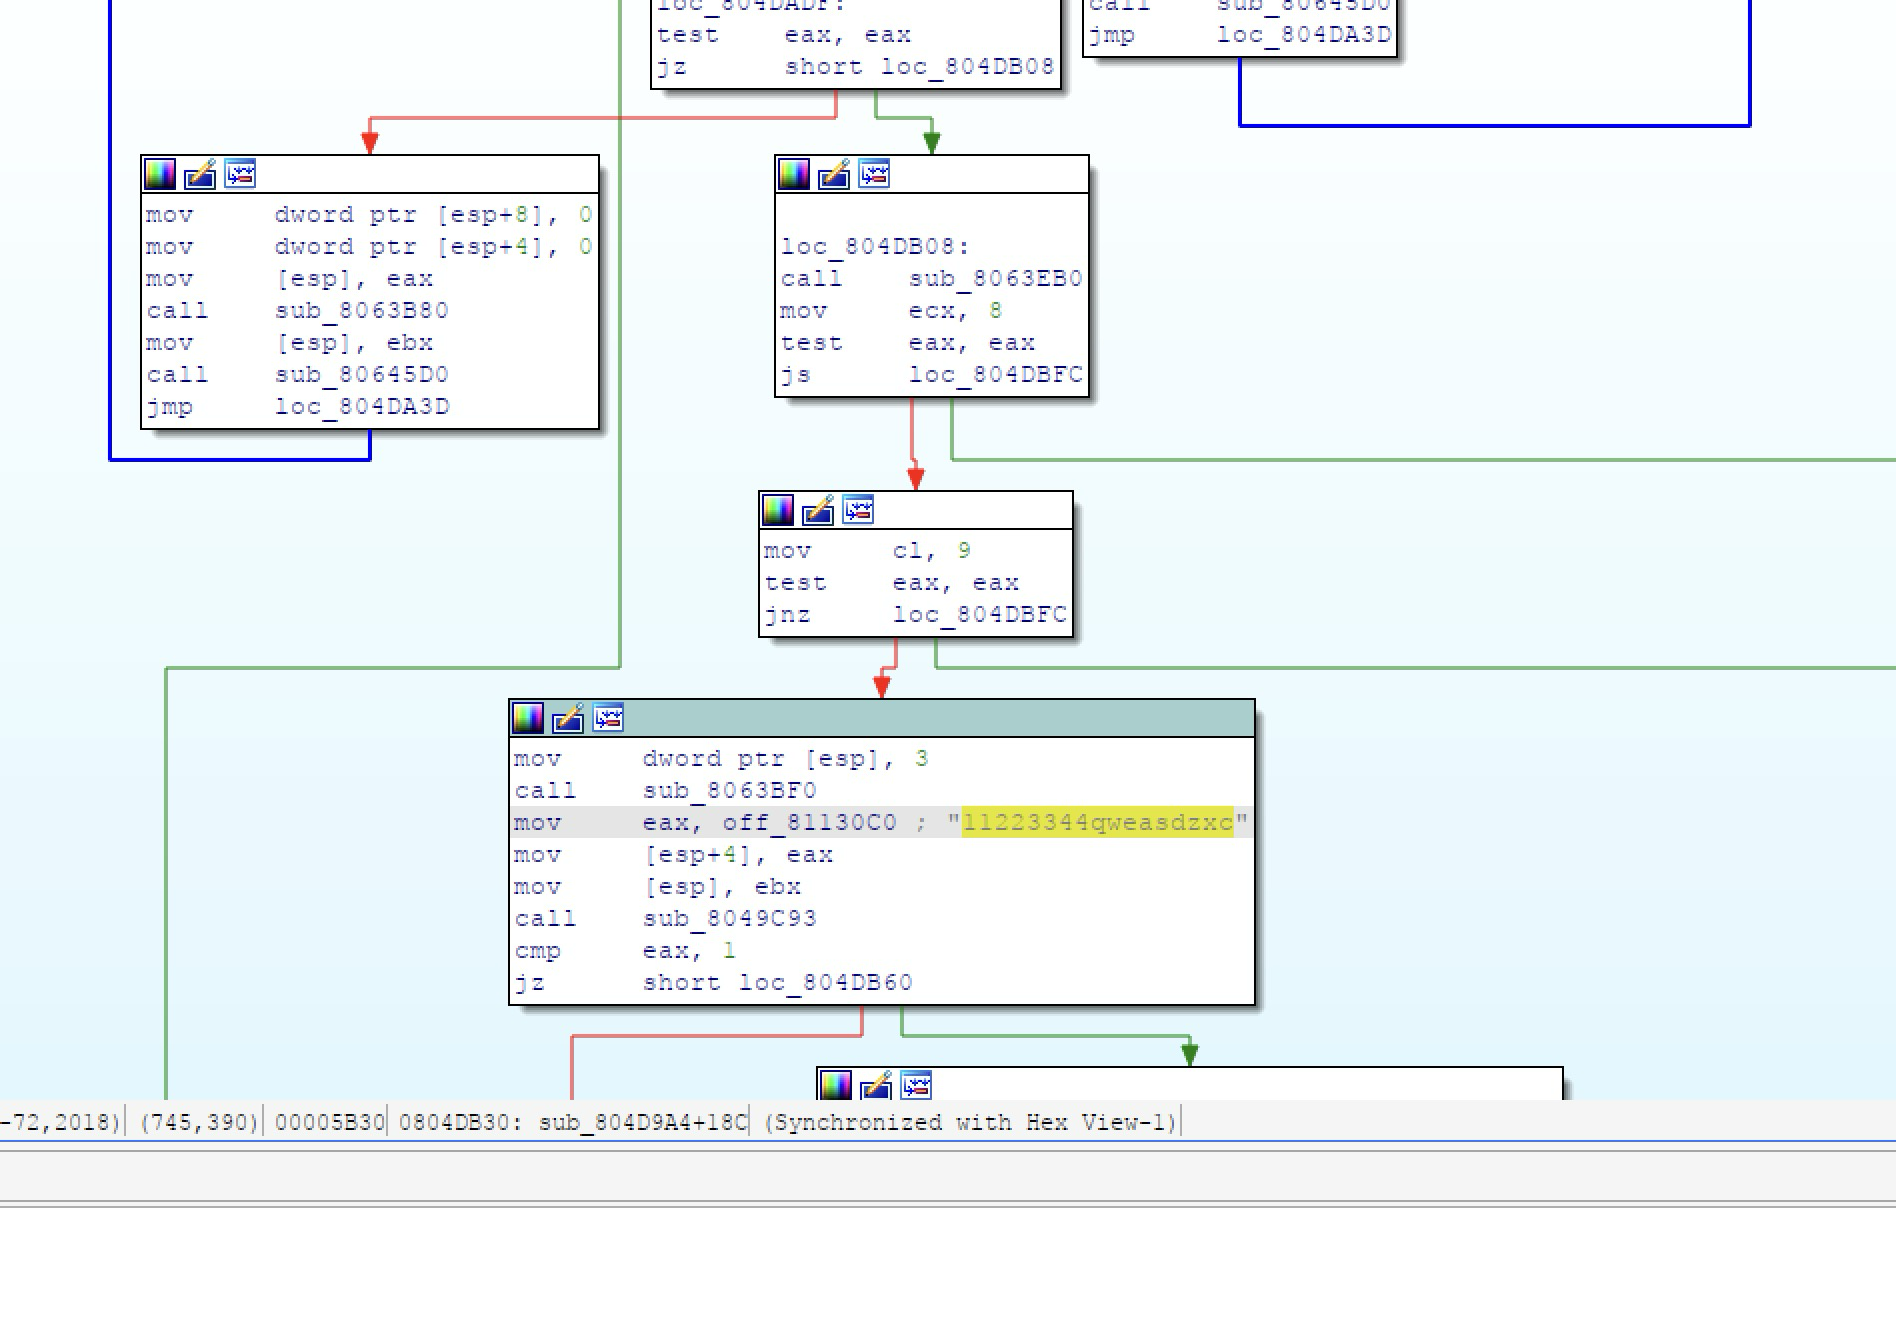
Task: Click loc_804DA3D in the top-right block's jmp
Action: tap(1304, 35)
